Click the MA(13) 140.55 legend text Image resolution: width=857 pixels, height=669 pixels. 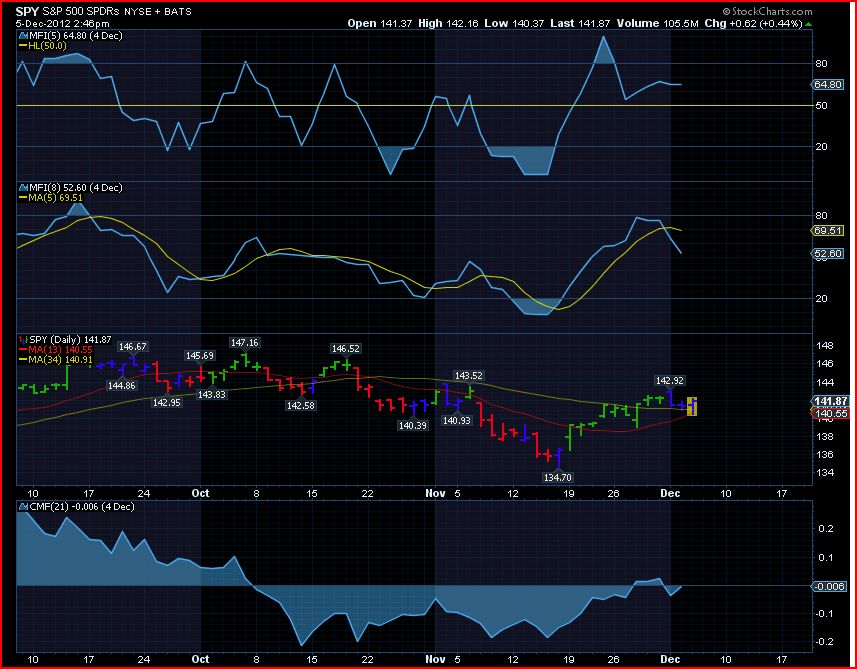tap(60, 350)
